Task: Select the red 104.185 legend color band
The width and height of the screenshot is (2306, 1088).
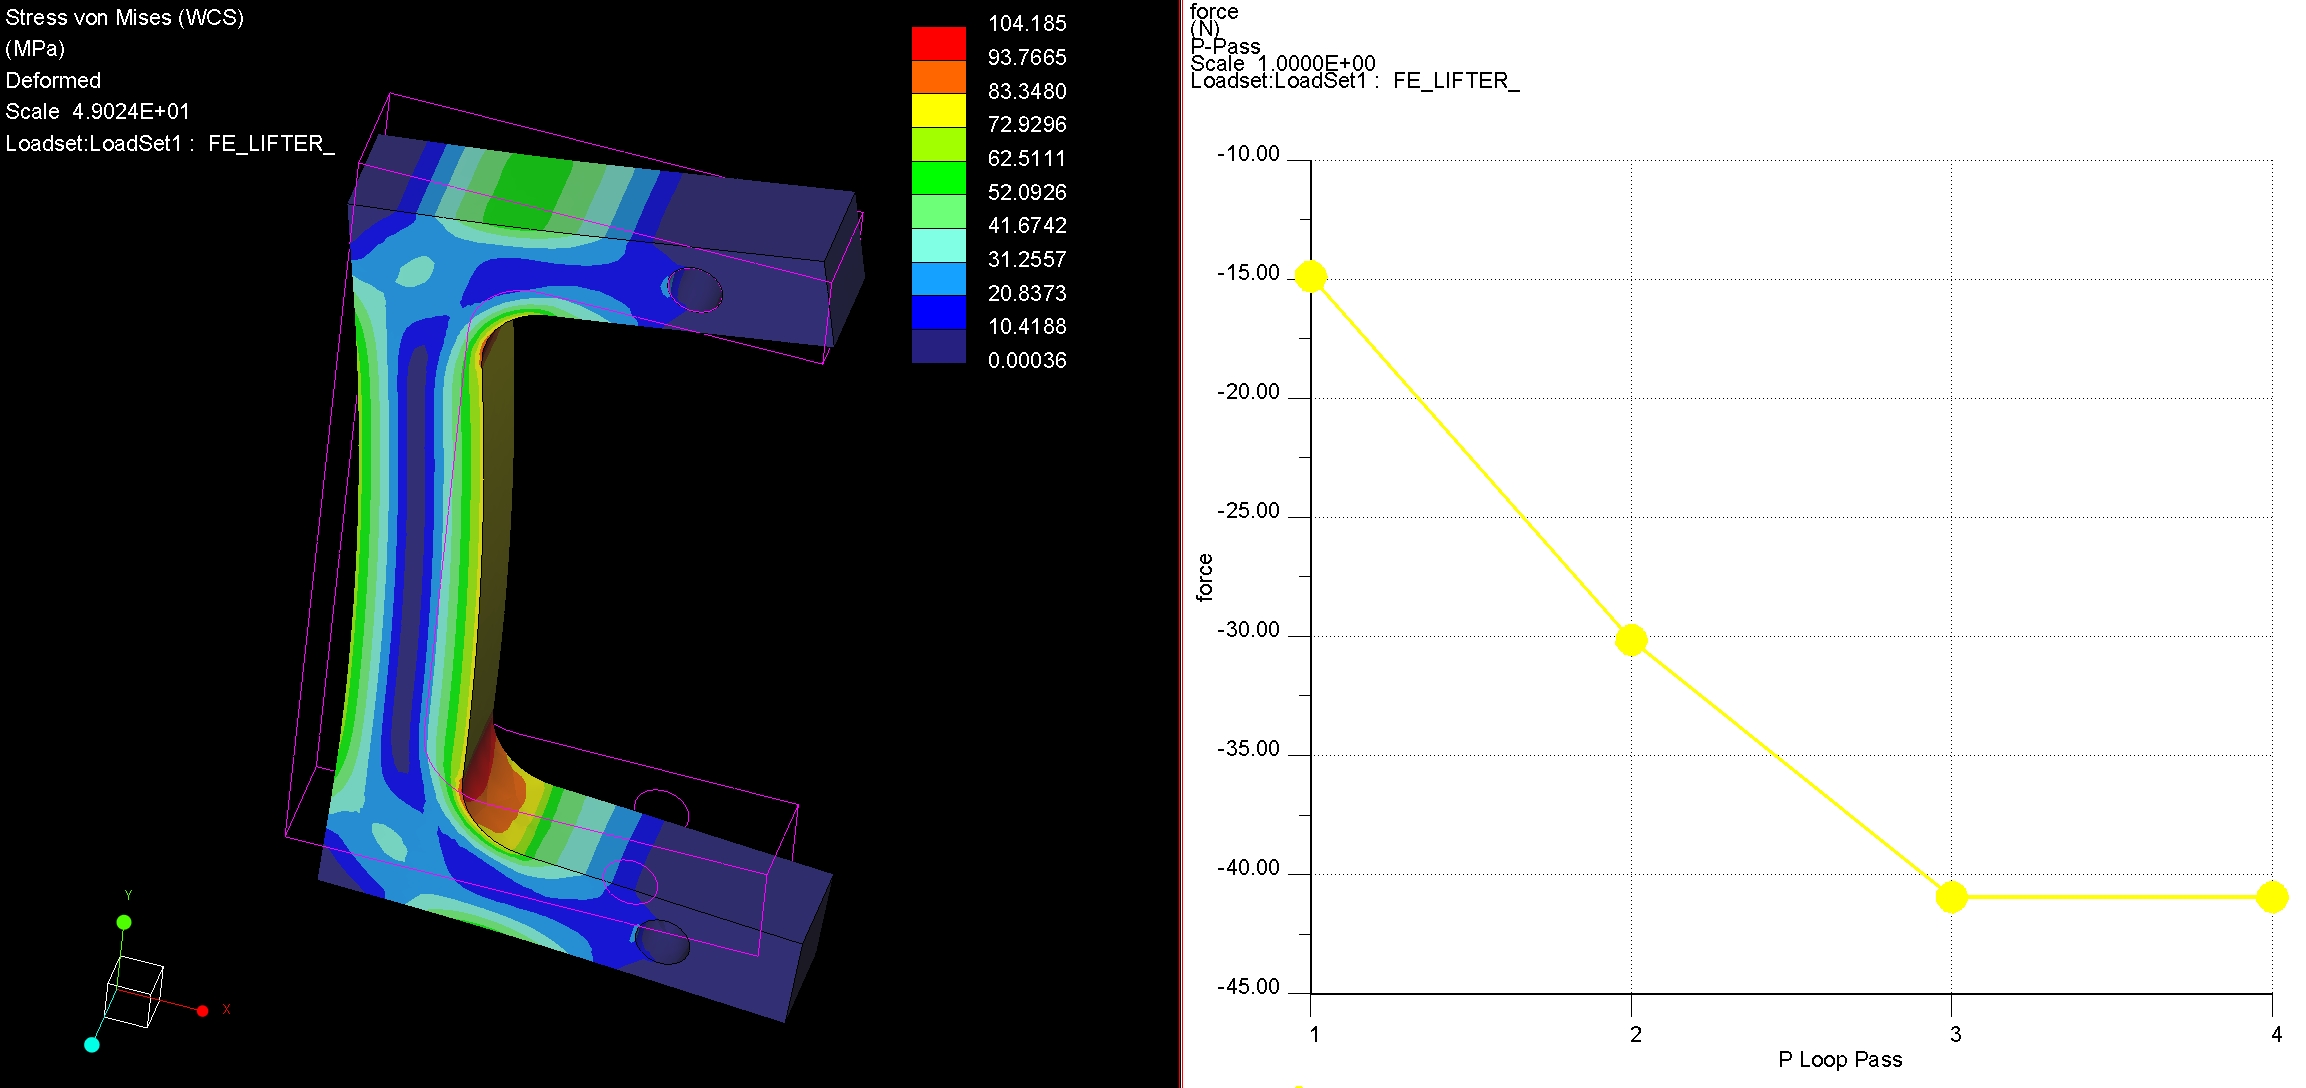Action: tap(938, 43)
